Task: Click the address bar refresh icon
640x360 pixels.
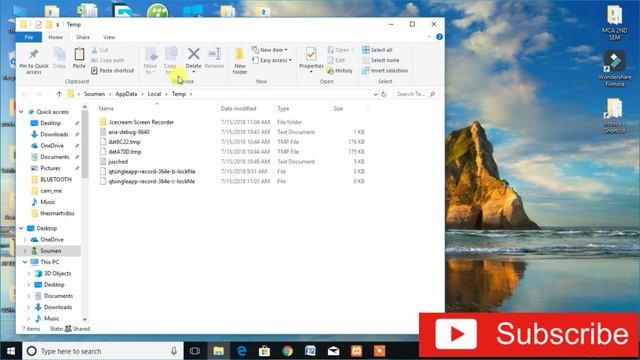Action: click(x=384, y=94)
